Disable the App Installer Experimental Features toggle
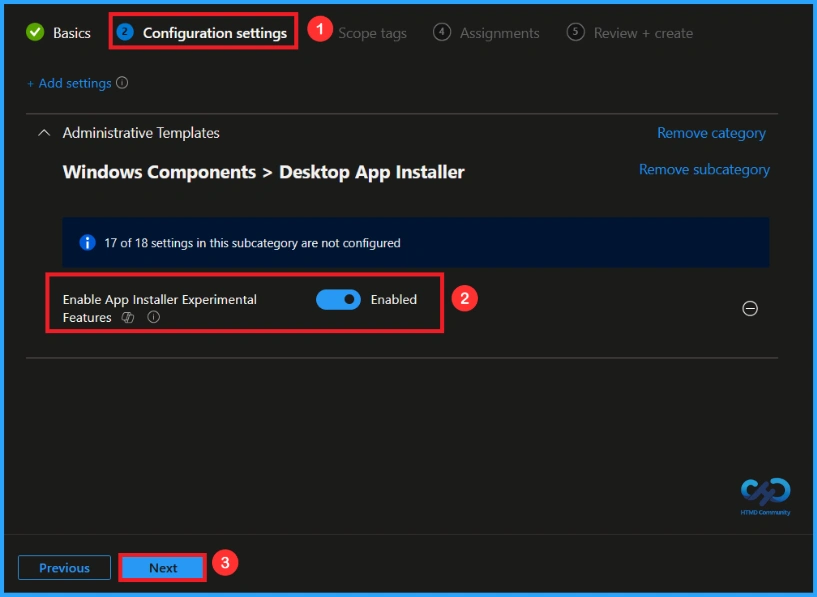Screen dimensions: 817x597 [x=339, y=299]
